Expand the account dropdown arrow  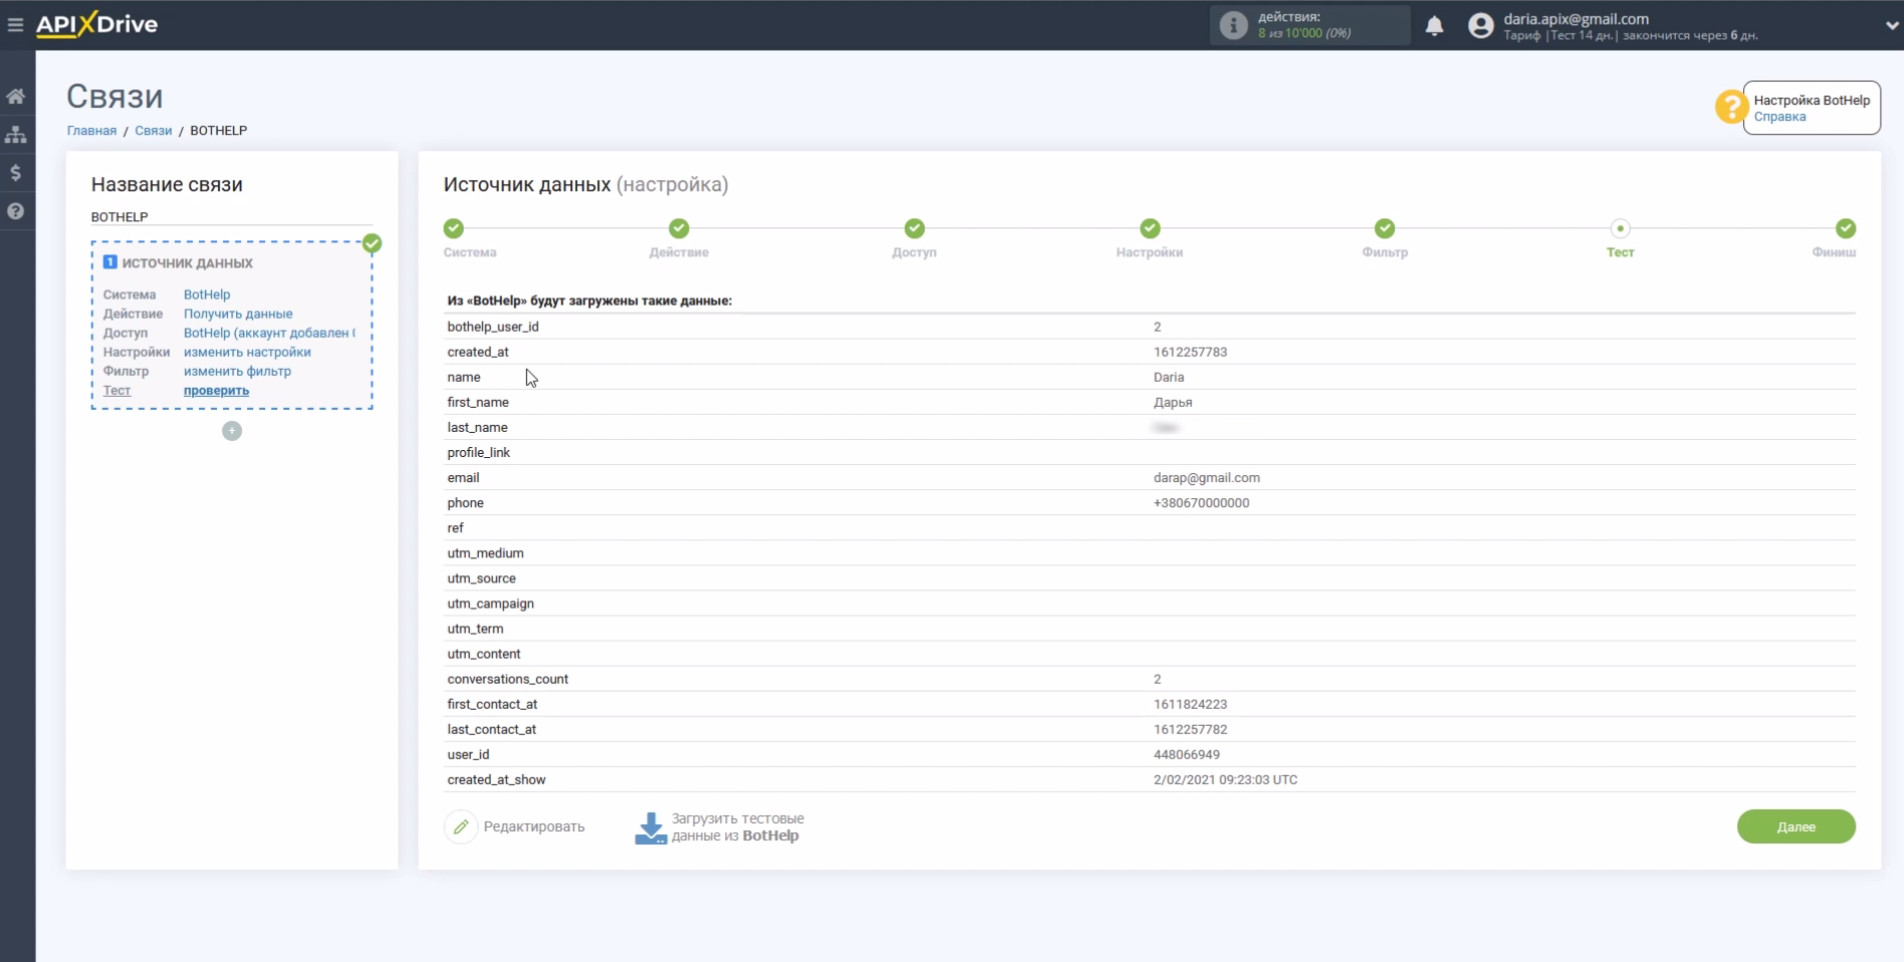[1891, 26]
